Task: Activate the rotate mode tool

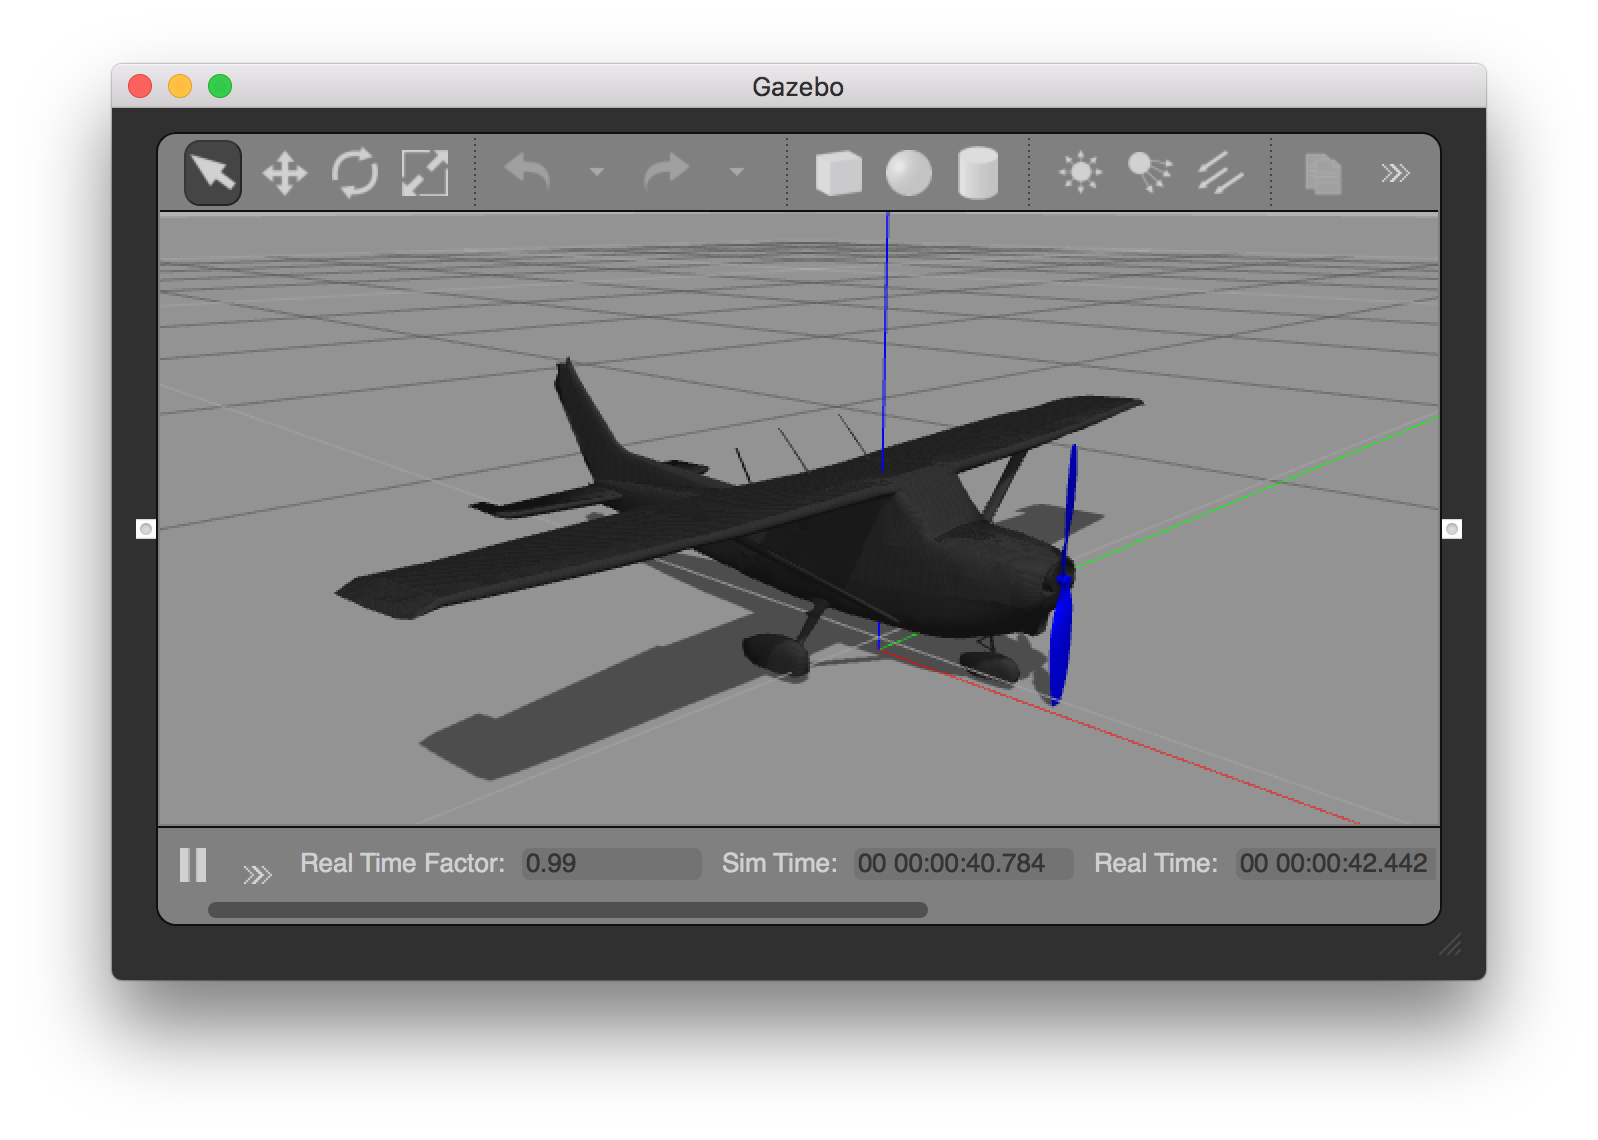Action: pos(355,173)
